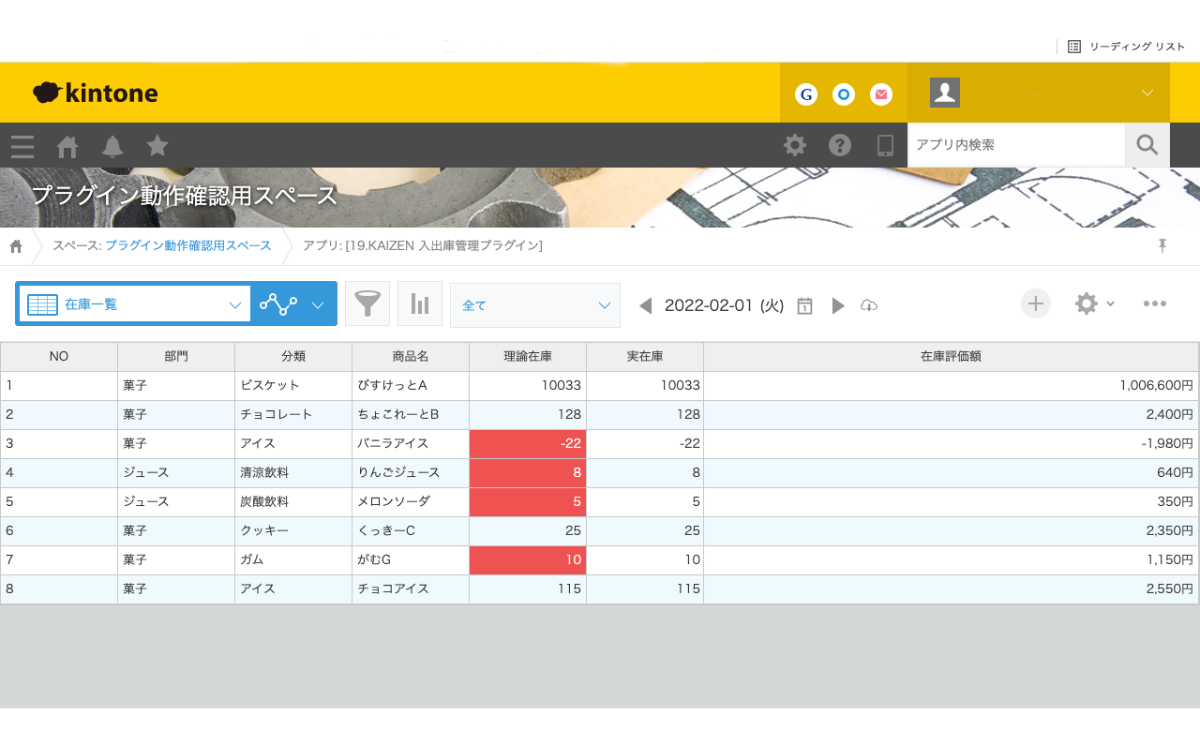
Task: Open the calendar date picker
Action: [x=804, y=306]
